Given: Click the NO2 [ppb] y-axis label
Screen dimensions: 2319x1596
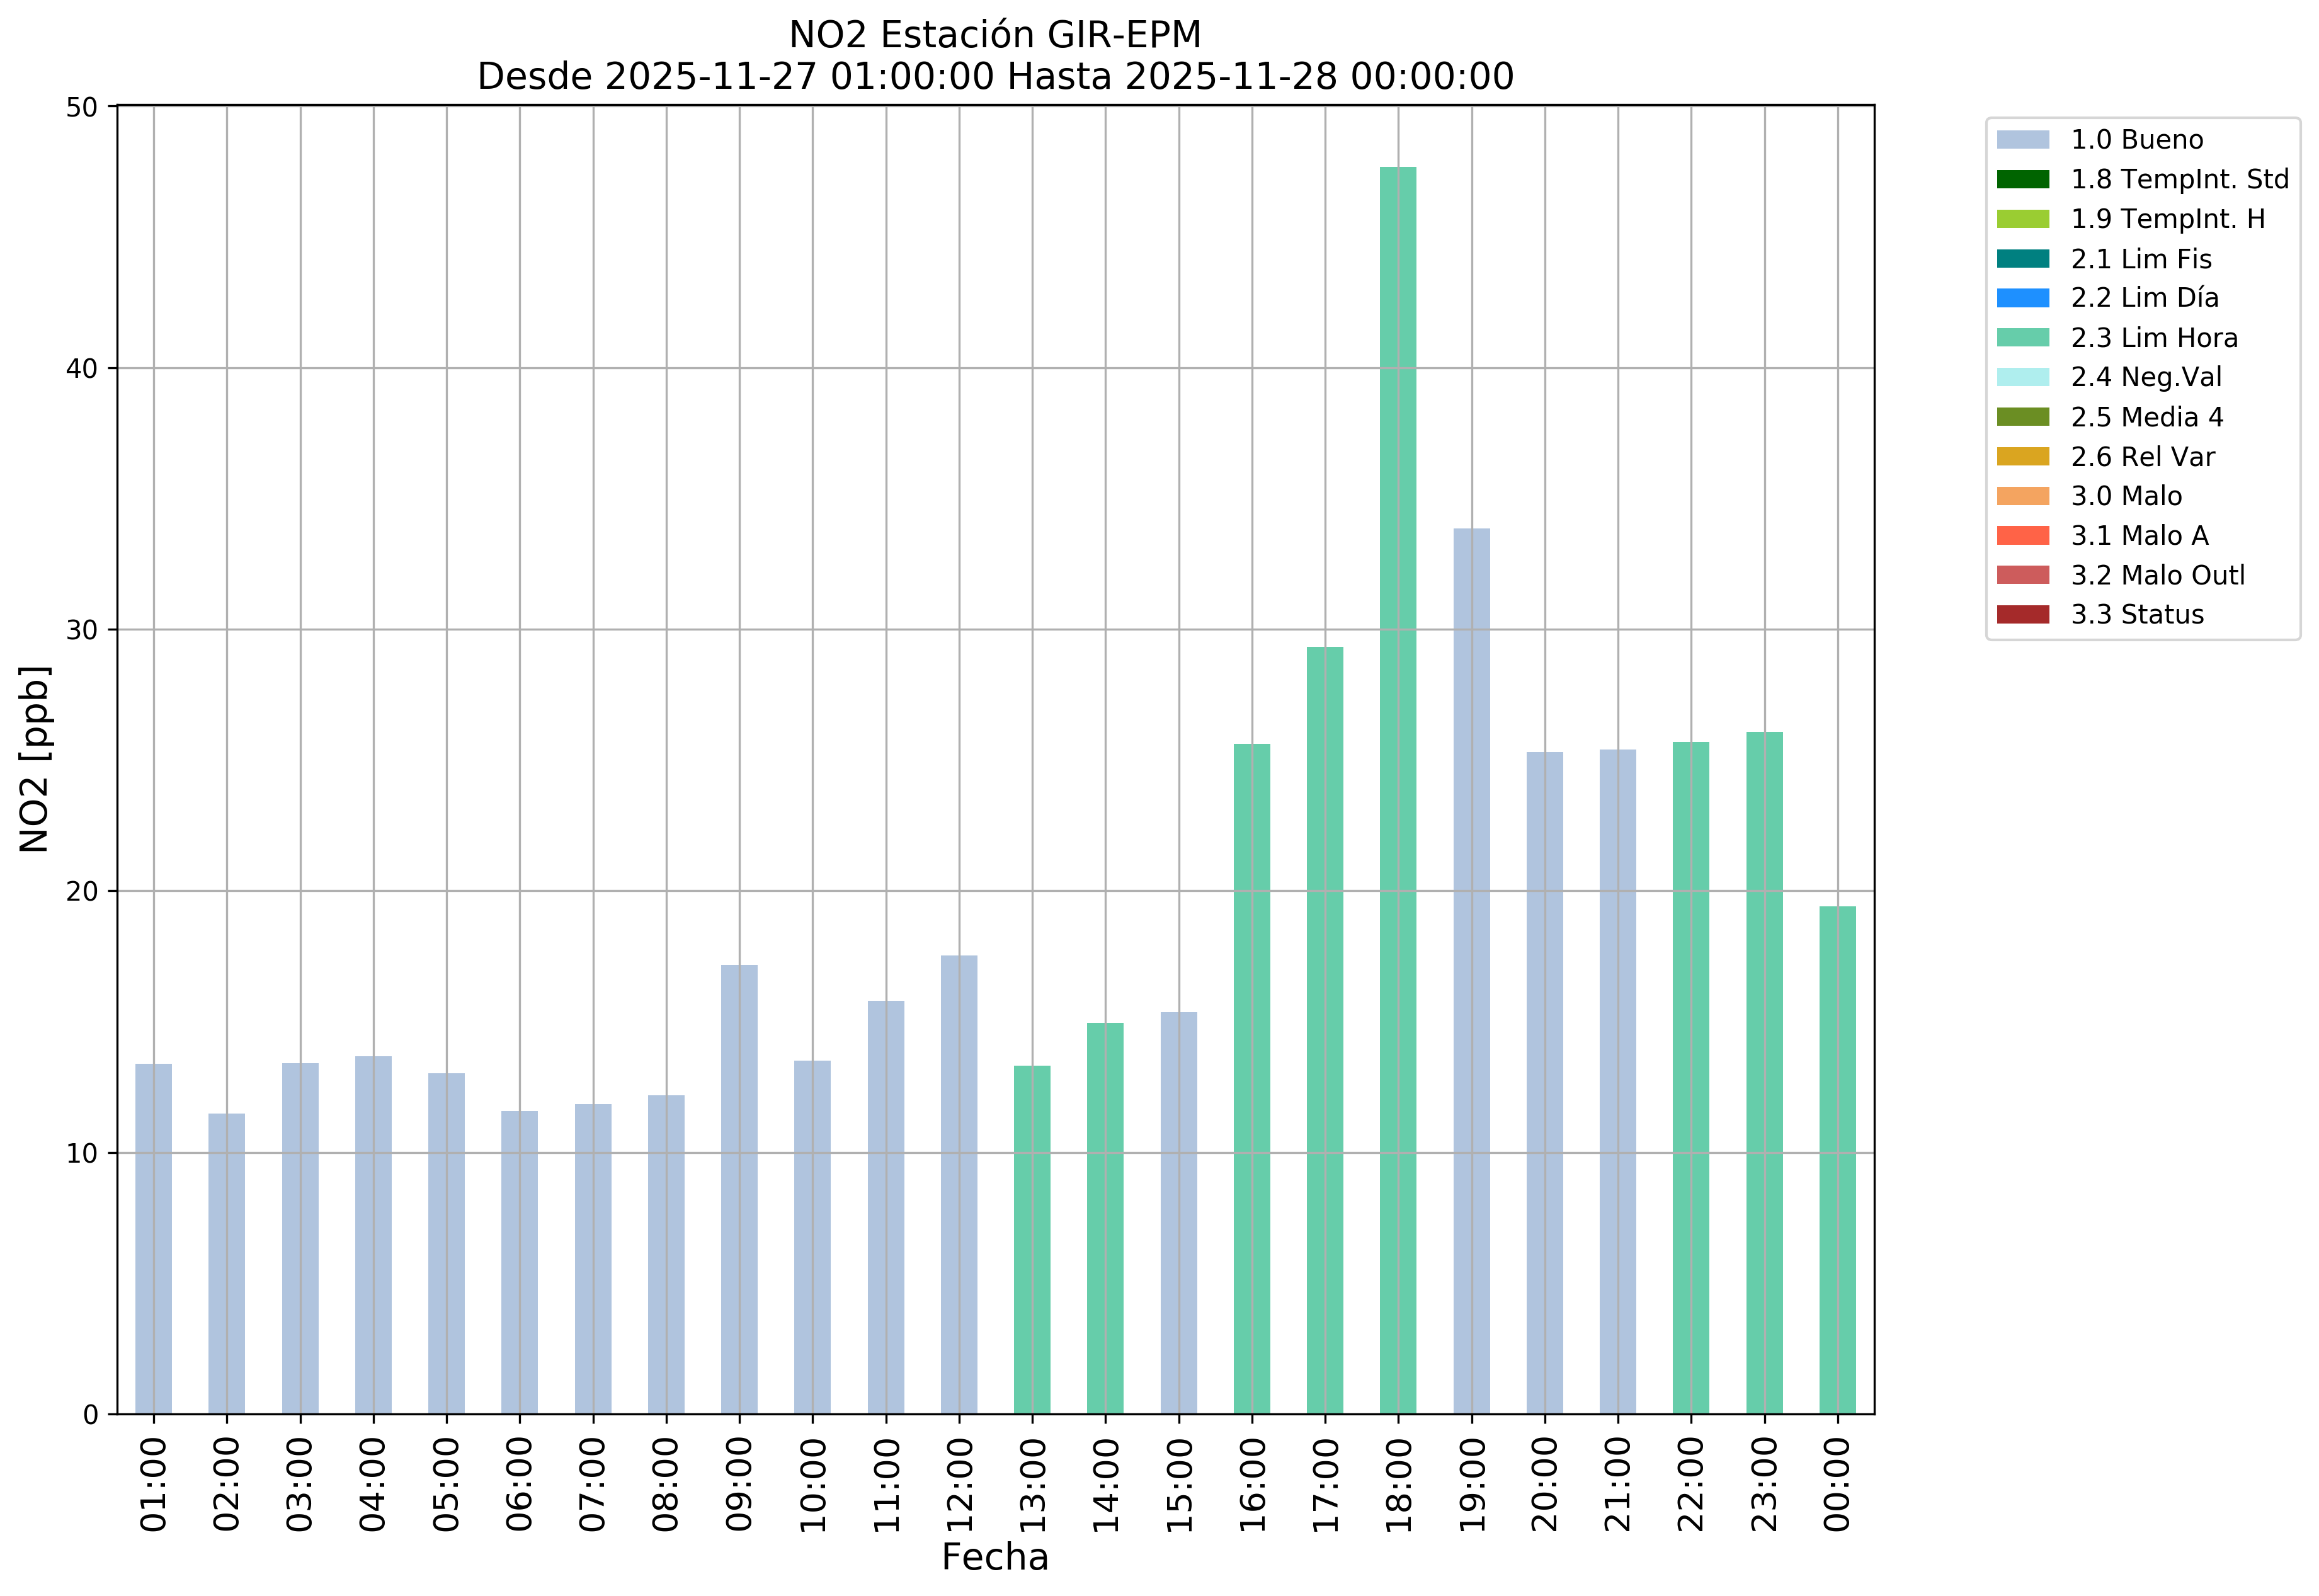Looking at the screenshot, I should (x=35, y=759).
